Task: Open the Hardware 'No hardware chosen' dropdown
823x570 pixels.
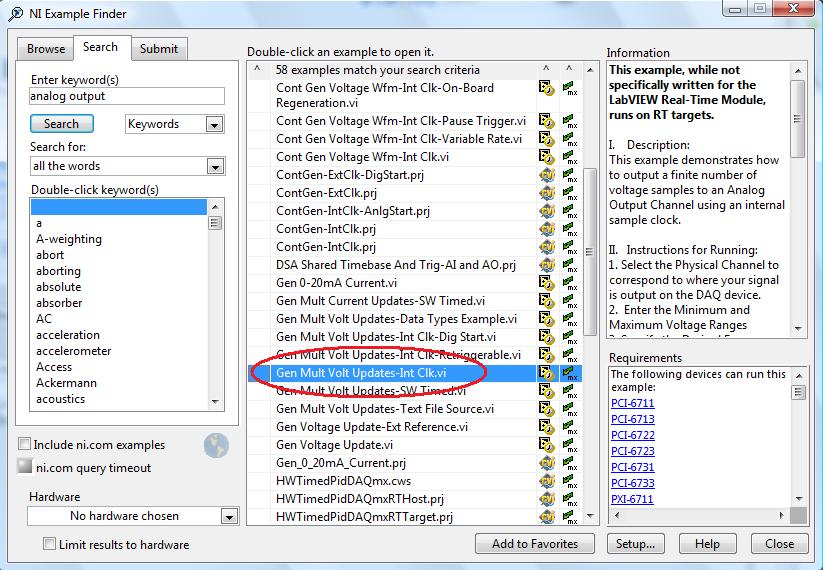Action: tap(229, 516)
